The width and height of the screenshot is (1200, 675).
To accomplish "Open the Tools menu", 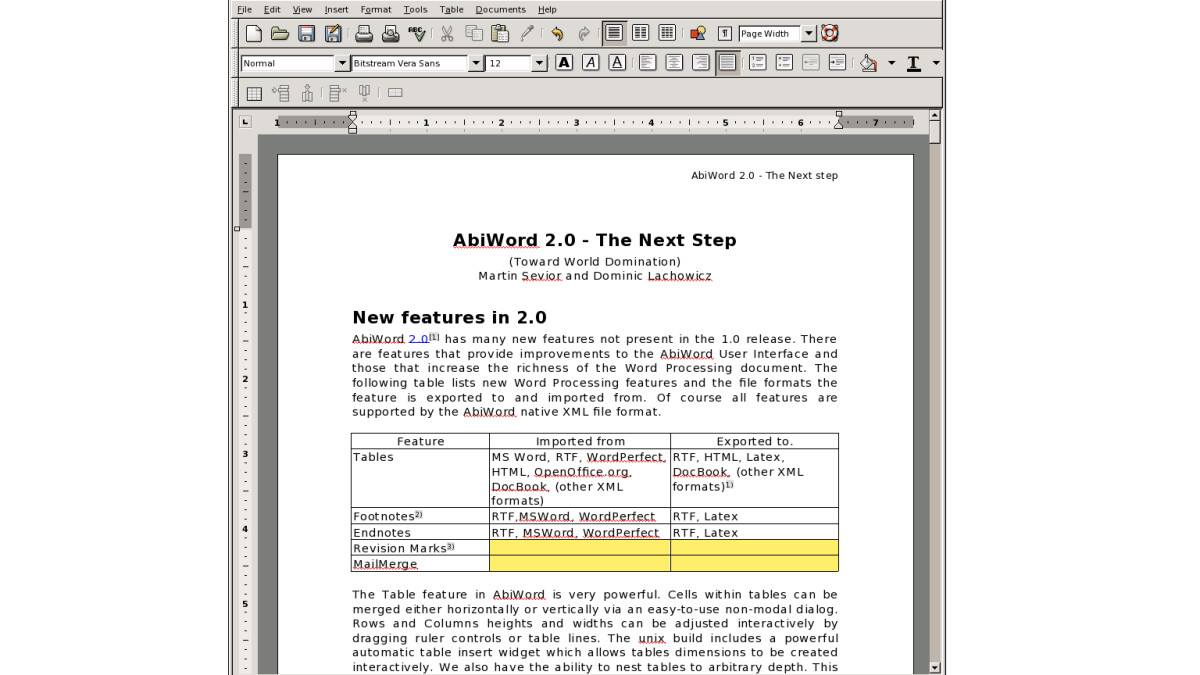I will point(415,9).
